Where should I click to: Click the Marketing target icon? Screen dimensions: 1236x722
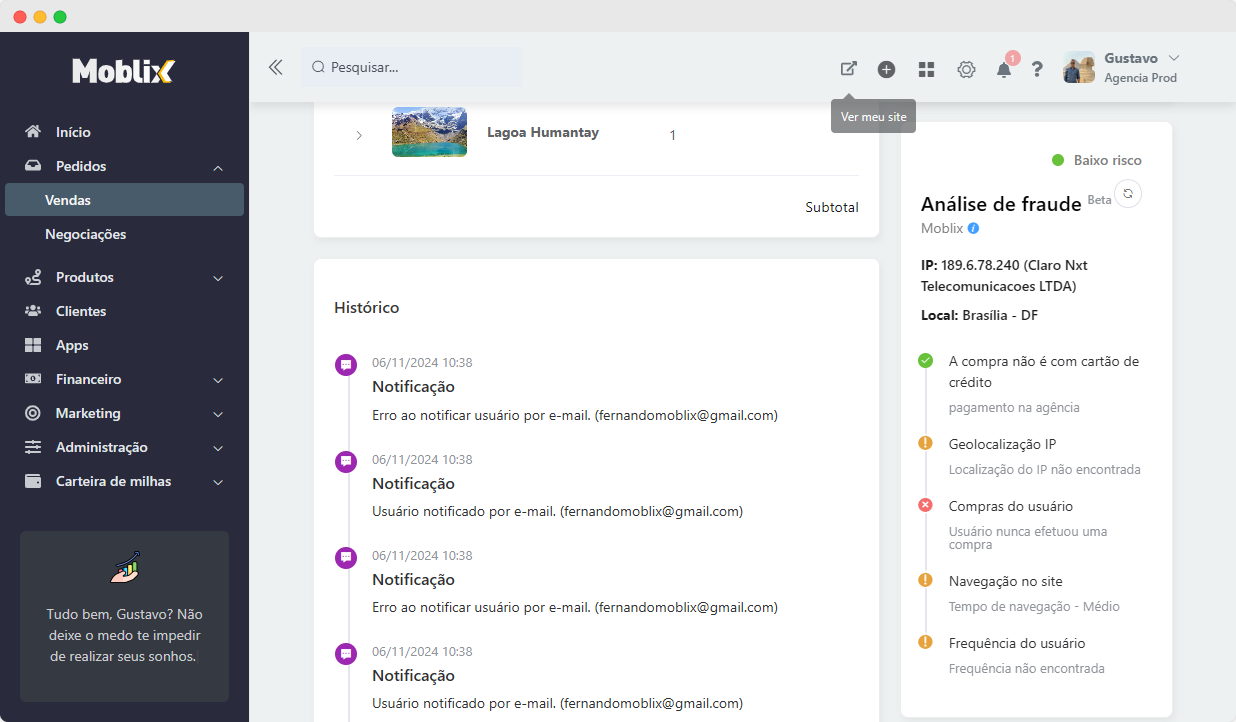tap(33, 413)
